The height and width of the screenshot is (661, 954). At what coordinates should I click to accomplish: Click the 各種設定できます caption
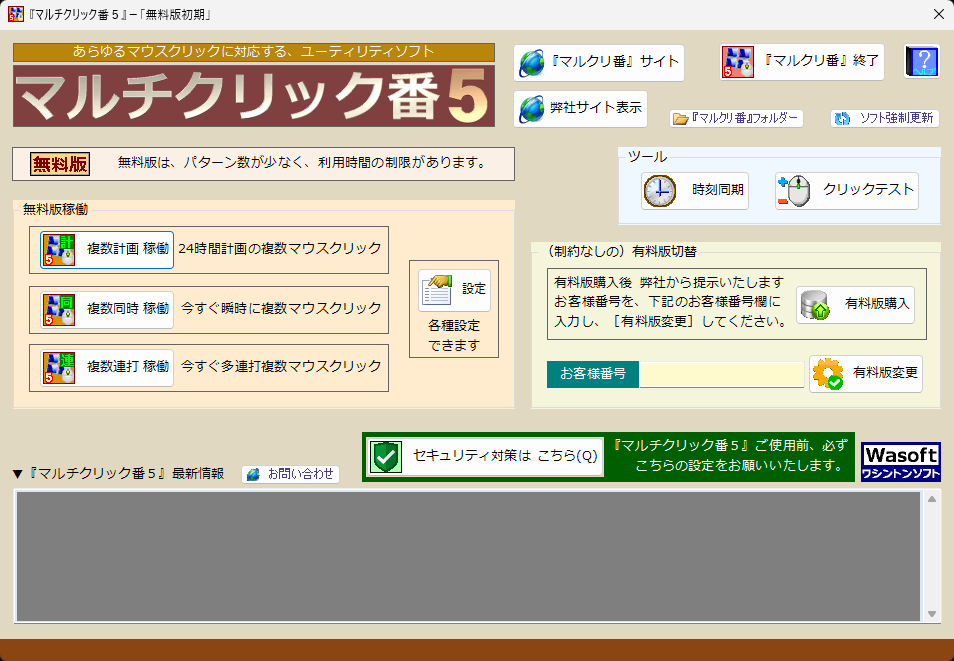454,335
